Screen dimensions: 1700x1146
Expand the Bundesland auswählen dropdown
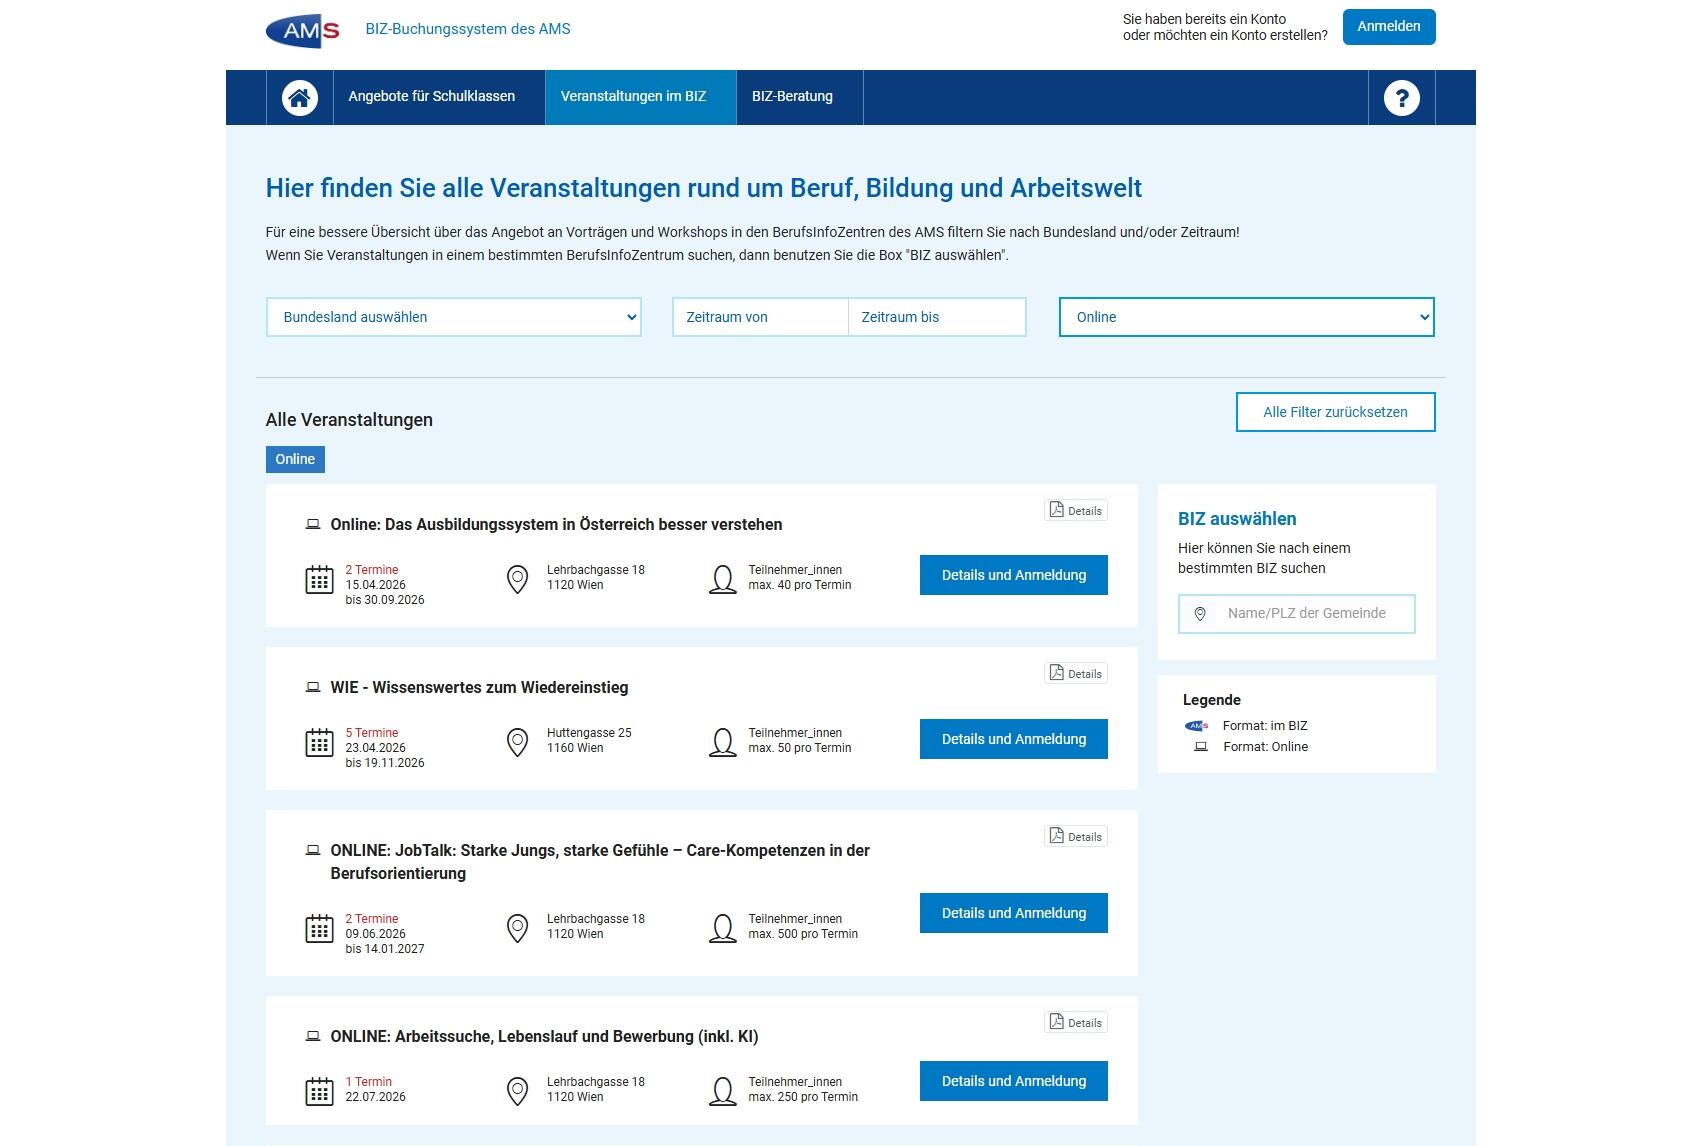(453, 317)
